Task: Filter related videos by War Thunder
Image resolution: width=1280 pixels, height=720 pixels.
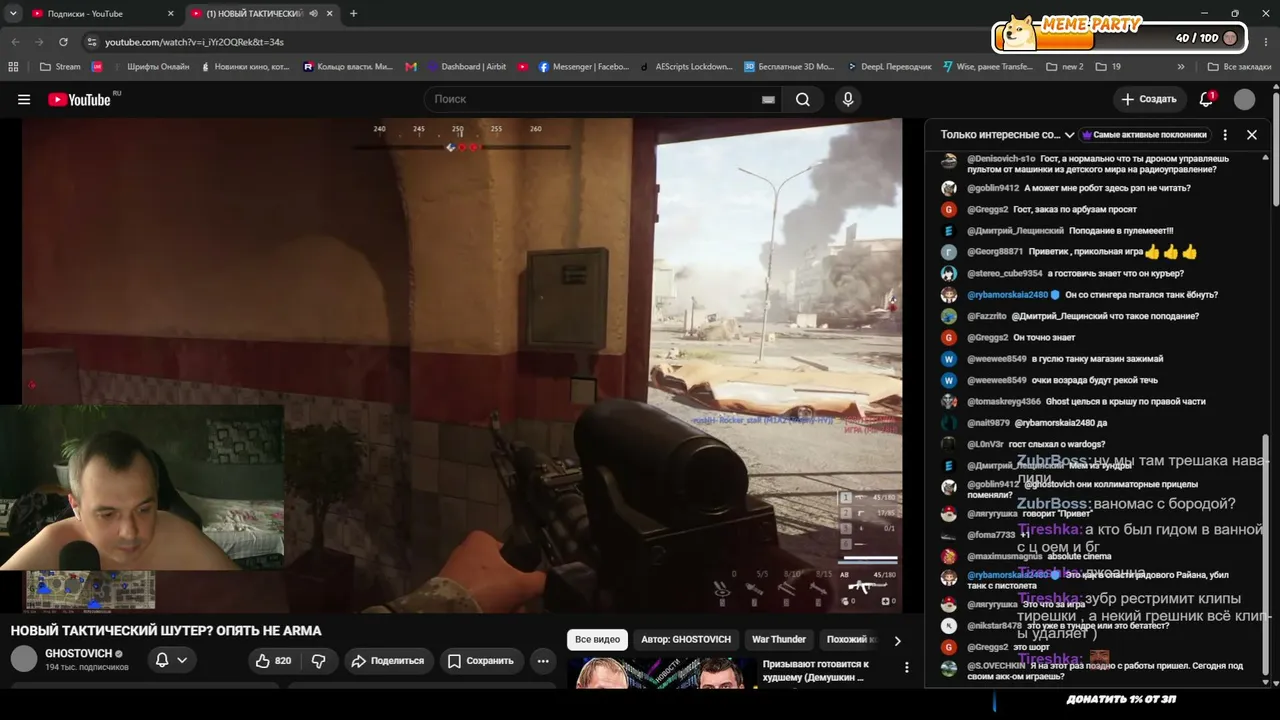Action: (779, 639)
